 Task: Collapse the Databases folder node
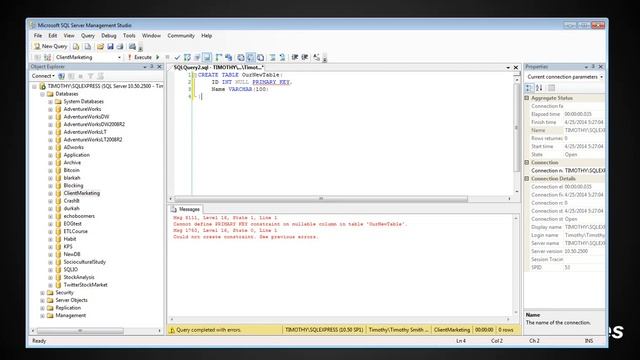(42, 94)
